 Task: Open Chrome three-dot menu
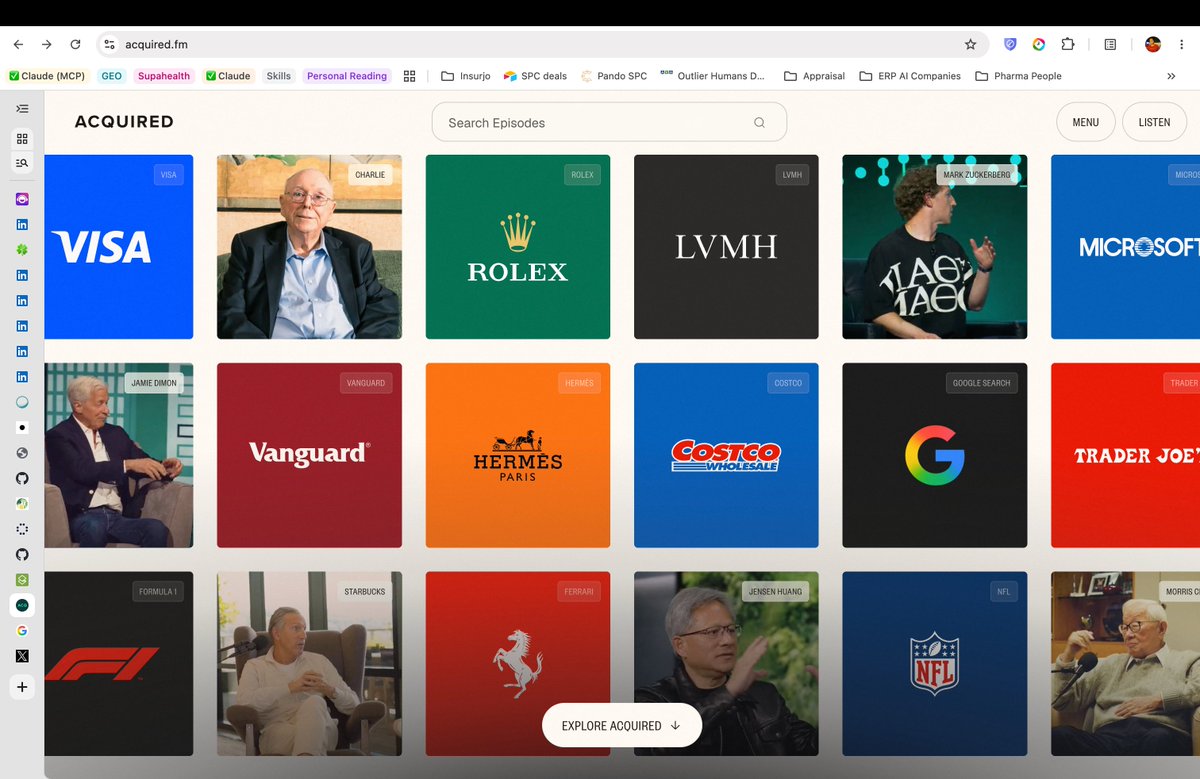point(1183,44)
